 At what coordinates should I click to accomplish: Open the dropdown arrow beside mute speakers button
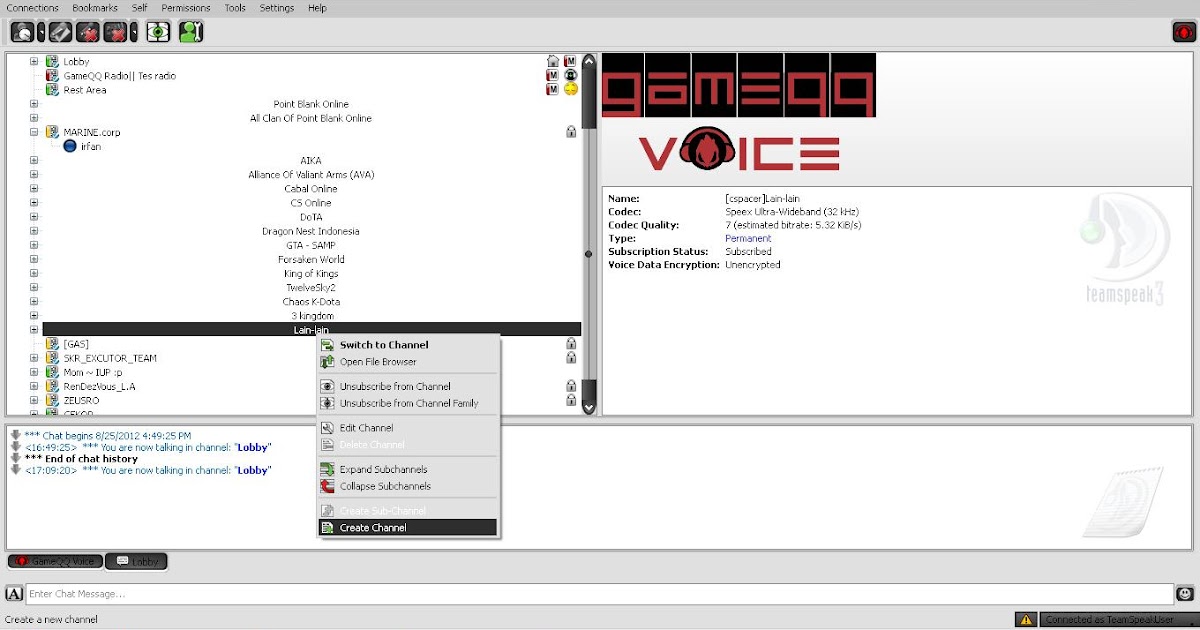(133, 31)
